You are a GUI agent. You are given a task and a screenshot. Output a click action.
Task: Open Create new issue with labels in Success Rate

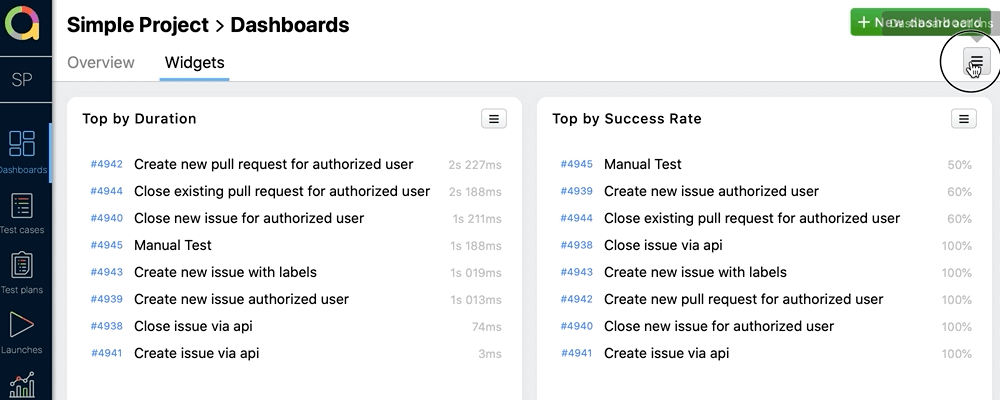pyautogui.click(x=695, y=272)
